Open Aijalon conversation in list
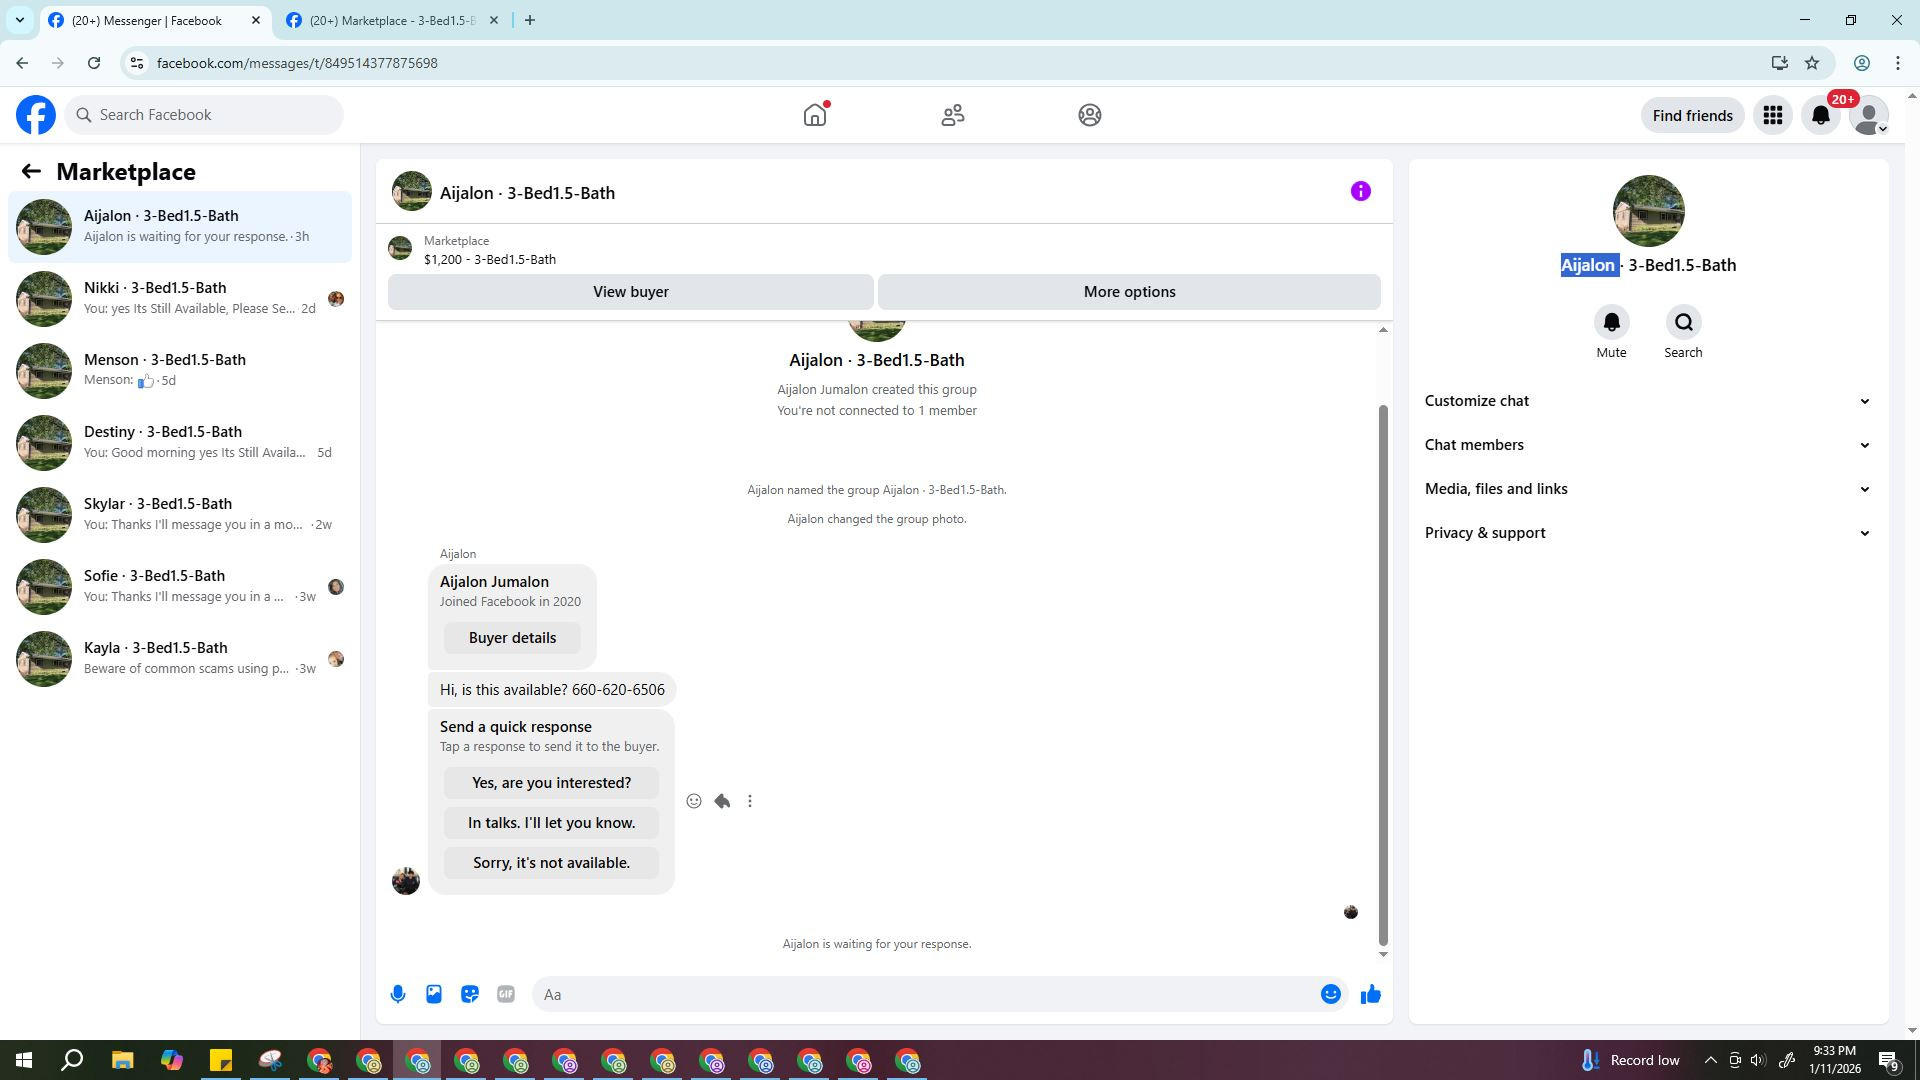 pyautogui.click(x=180, y=227)
